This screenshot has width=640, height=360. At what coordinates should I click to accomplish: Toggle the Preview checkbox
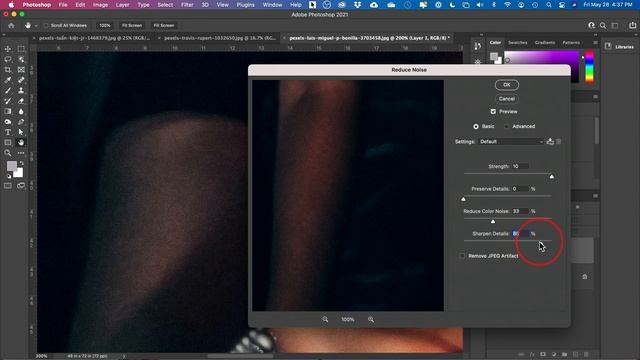click(493, 111)
